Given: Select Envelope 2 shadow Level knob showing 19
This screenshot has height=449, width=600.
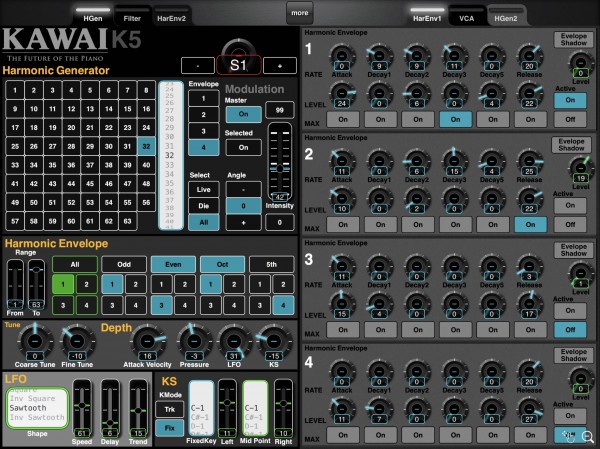Looking at the screenshot, I should point(580,169).
